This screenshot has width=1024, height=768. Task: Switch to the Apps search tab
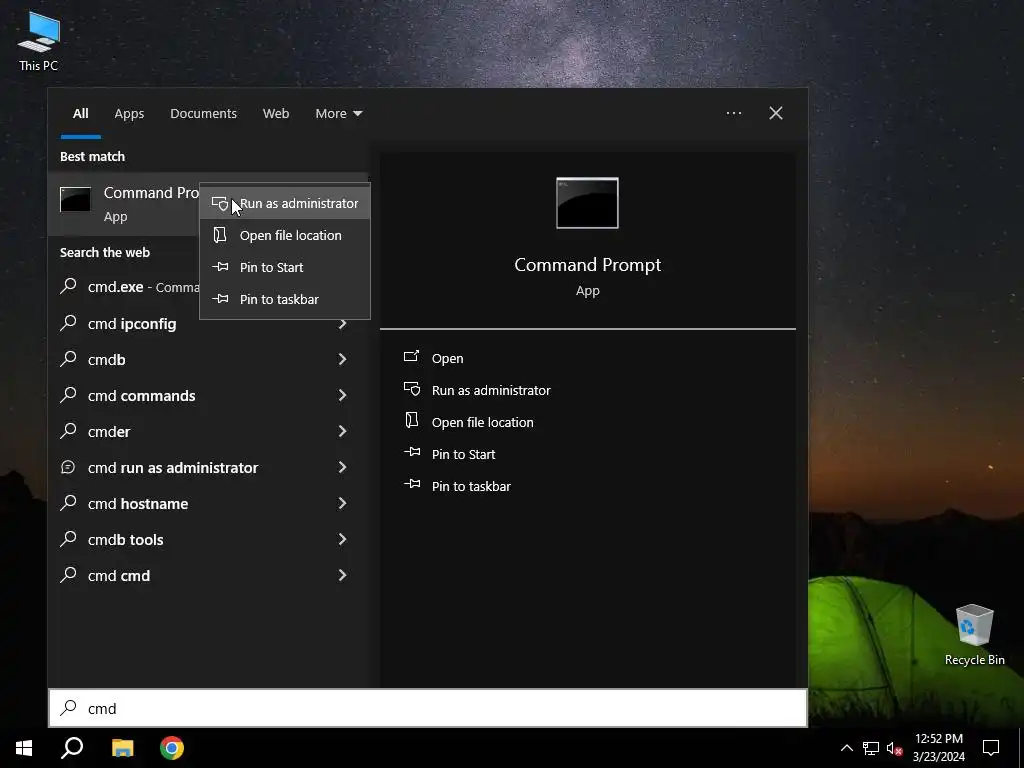pyautogui.click(x=129, y=114)
